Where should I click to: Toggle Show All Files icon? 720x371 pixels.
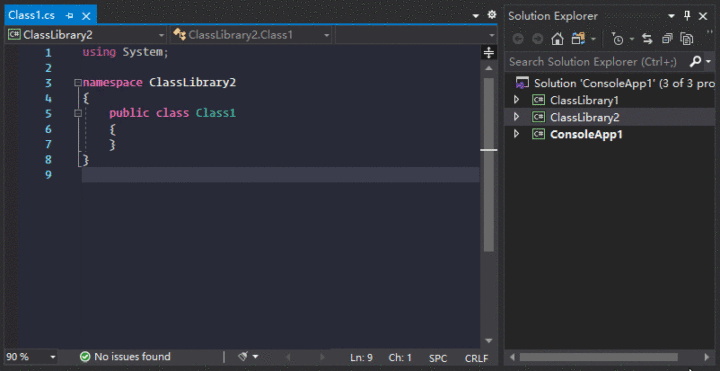[x=687, y=39]
